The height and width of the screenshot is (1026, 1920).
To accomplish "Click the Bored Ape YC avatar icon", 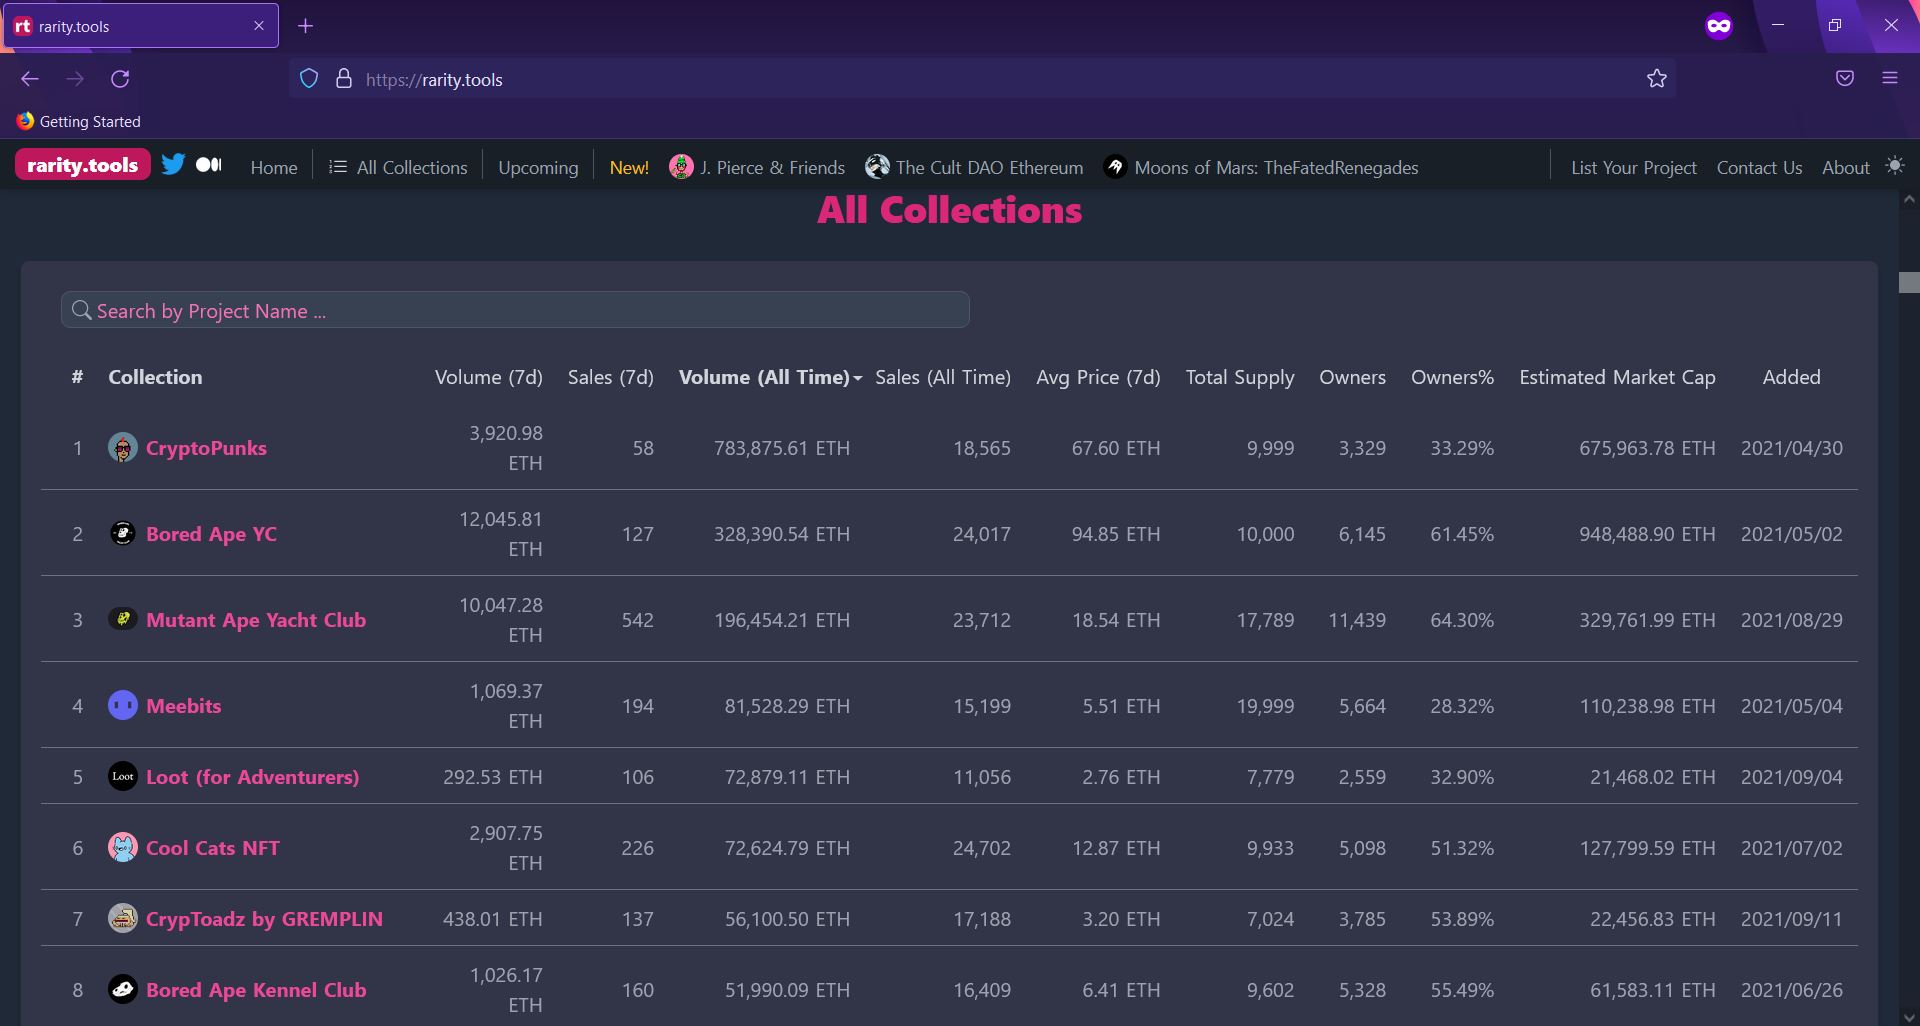I will pos(123,534).
